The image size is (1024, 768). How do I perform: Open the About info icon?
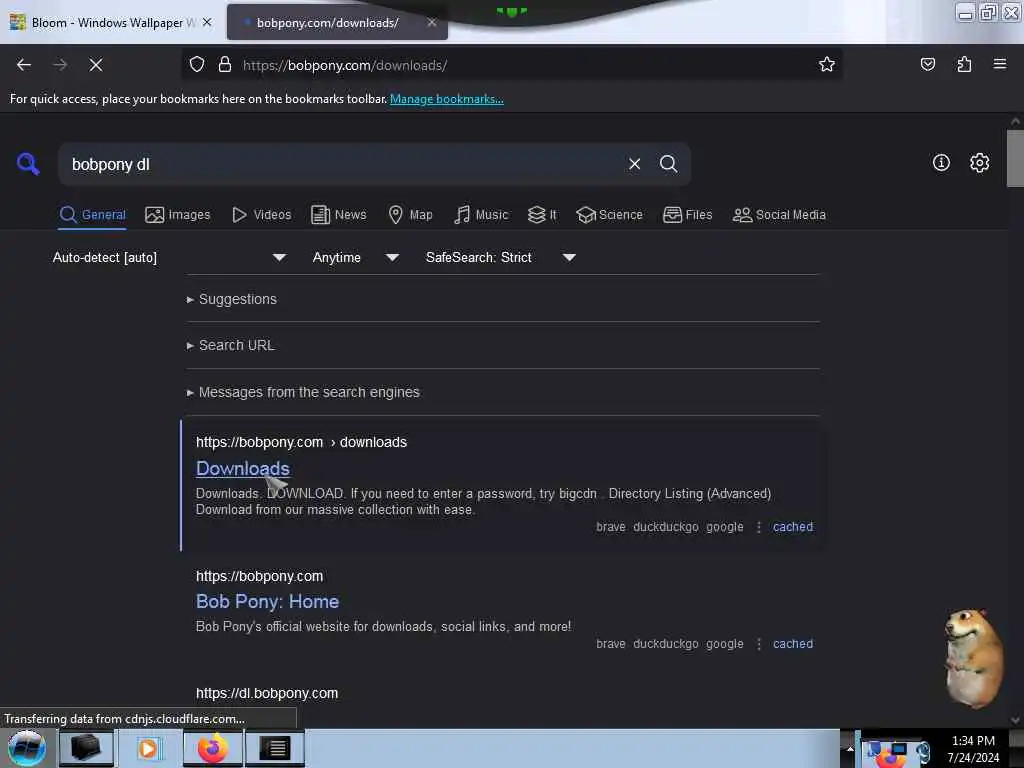click(941, 163)
